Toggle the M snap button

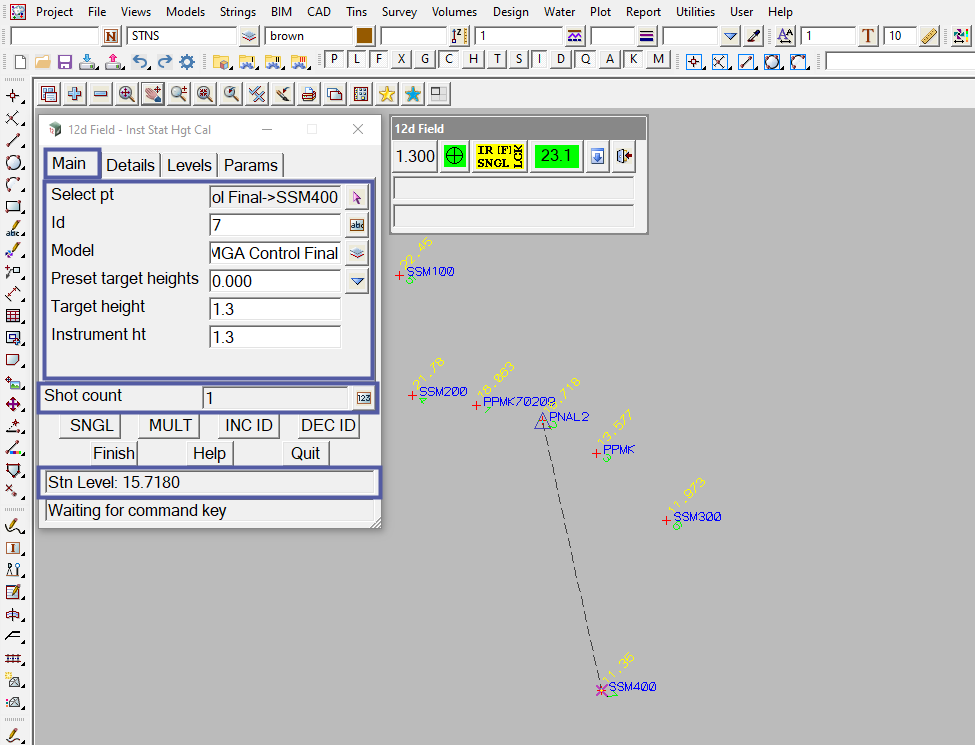click(x=657, y=60)
